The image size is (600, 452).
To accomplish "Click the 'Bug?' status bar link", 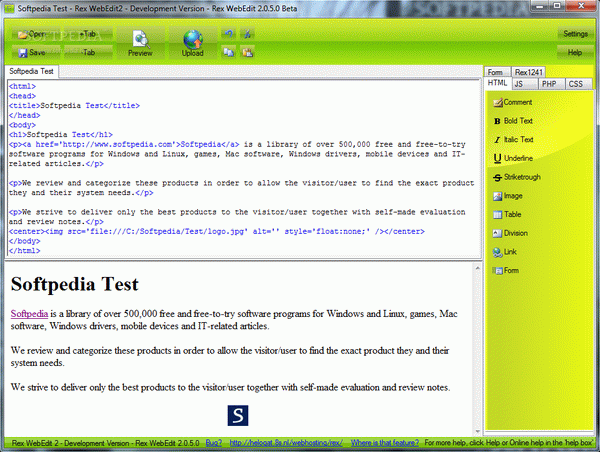I will [x=214, y=443].
